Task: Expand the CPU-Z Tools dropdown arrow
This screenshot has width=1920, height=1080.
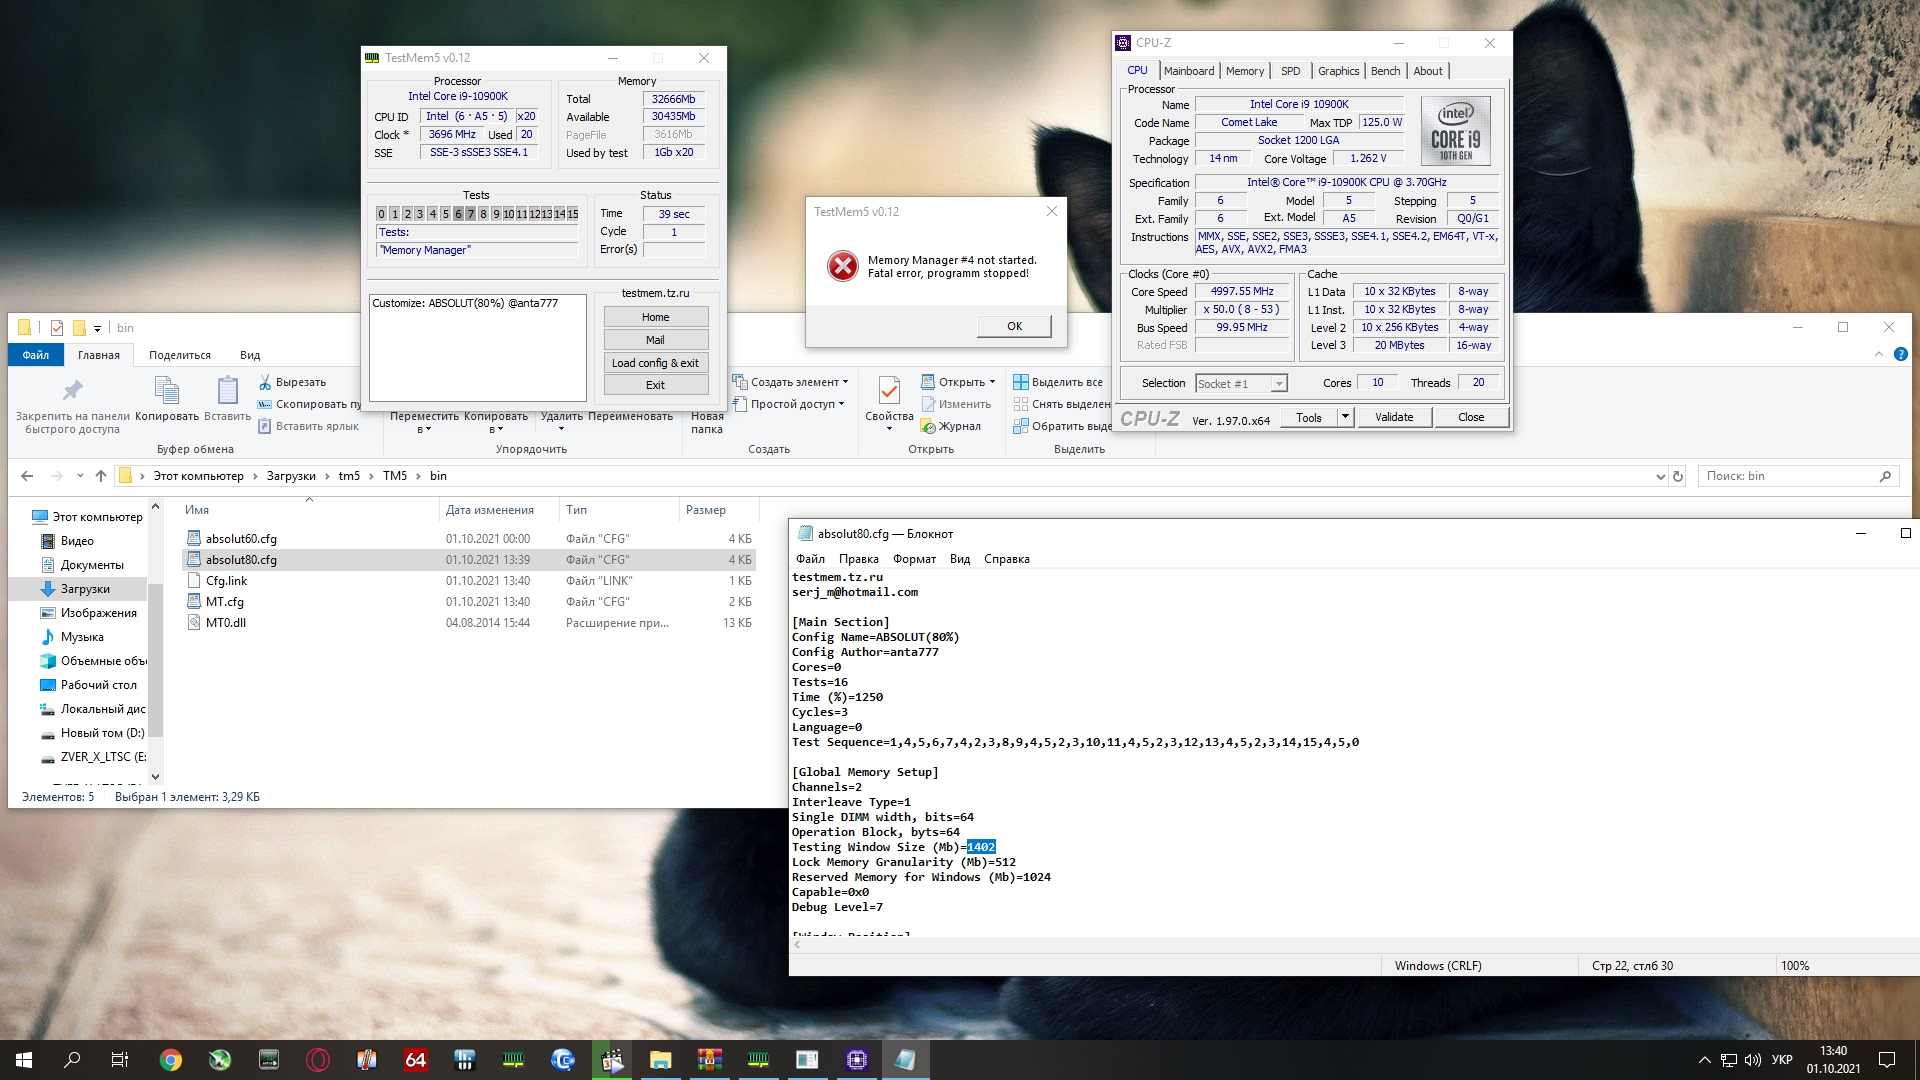Action: 1345,417
